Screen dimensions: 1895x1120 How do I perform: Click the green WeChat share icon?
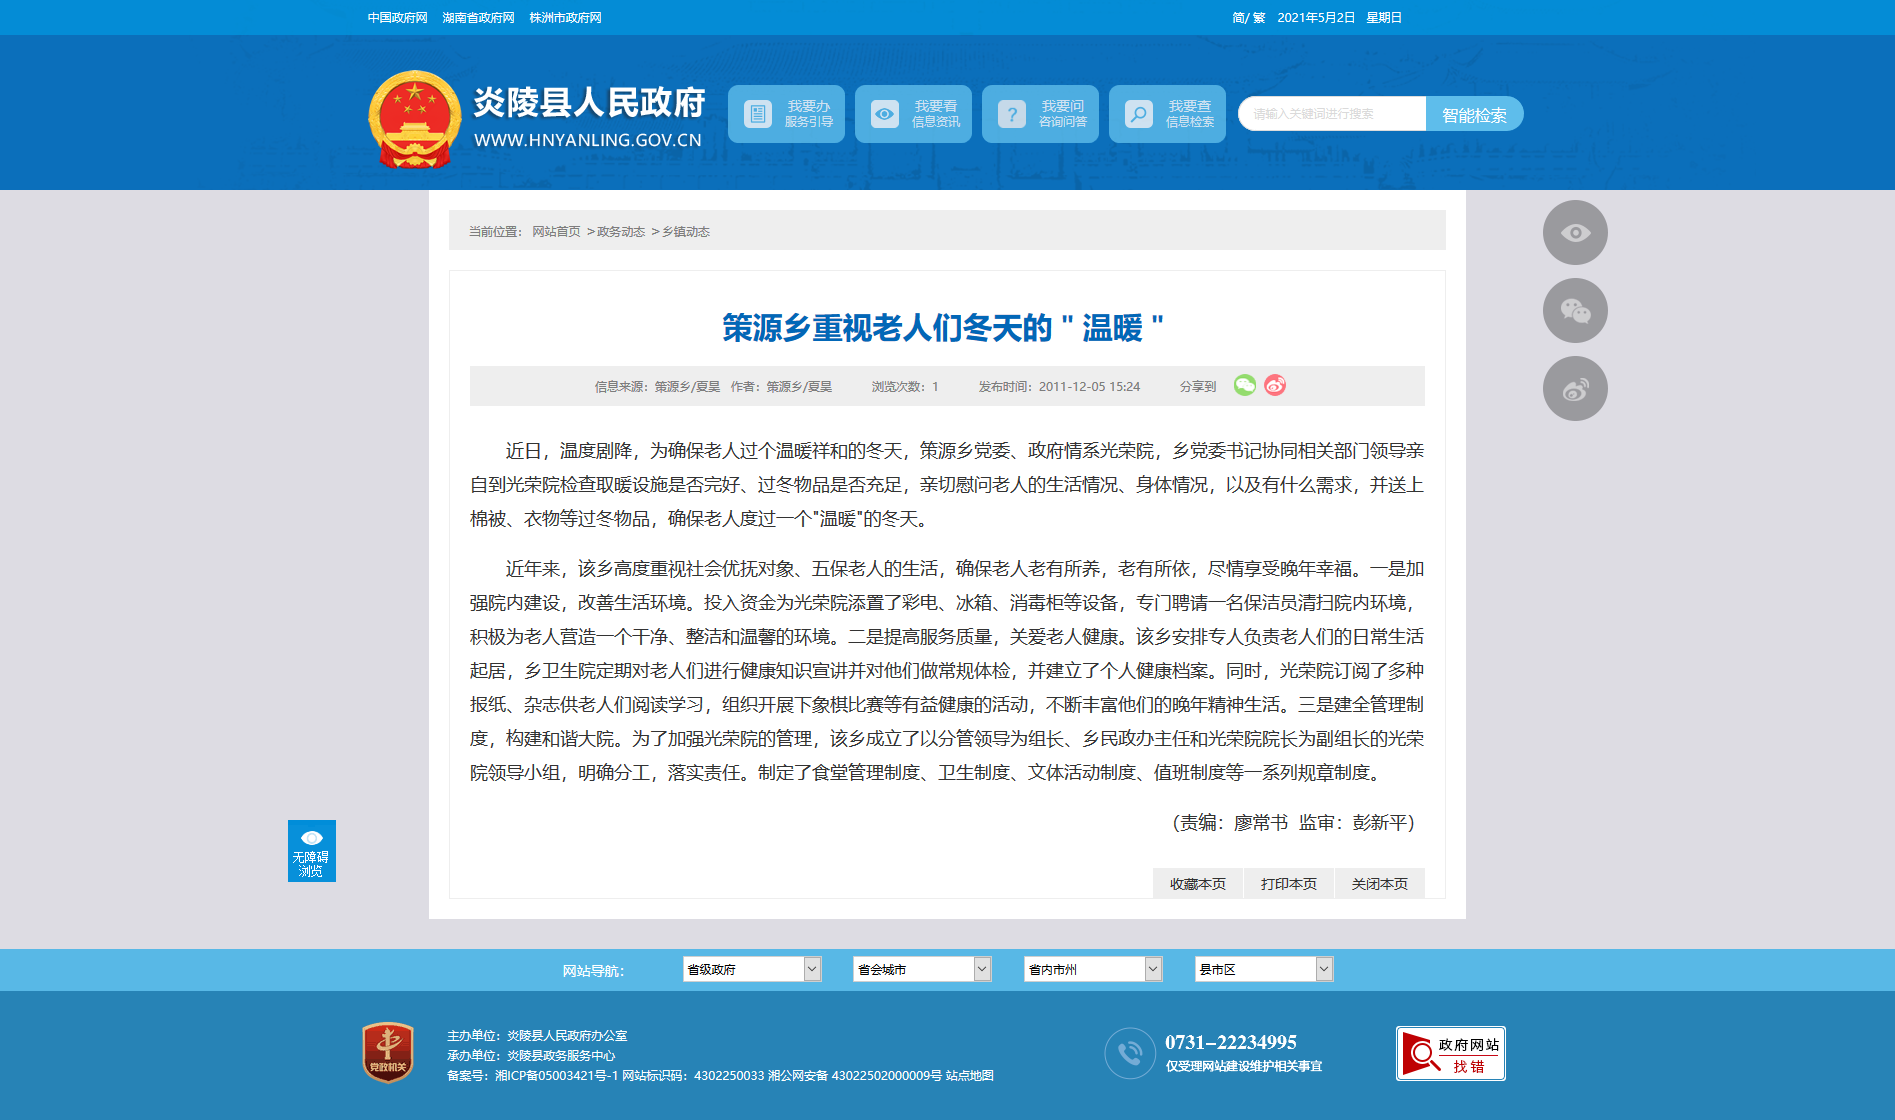[x=1244, y=386]
